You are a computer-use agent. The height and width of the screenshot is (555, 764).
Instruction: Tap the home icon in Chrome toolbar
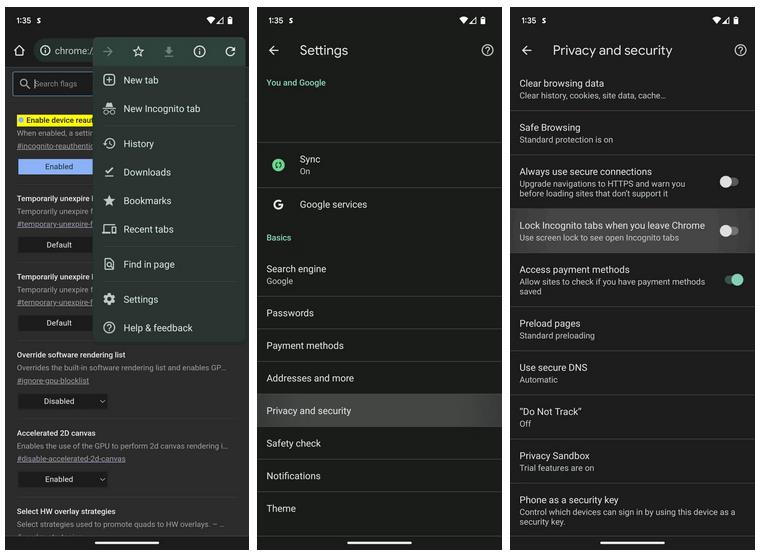click(19, 51)
